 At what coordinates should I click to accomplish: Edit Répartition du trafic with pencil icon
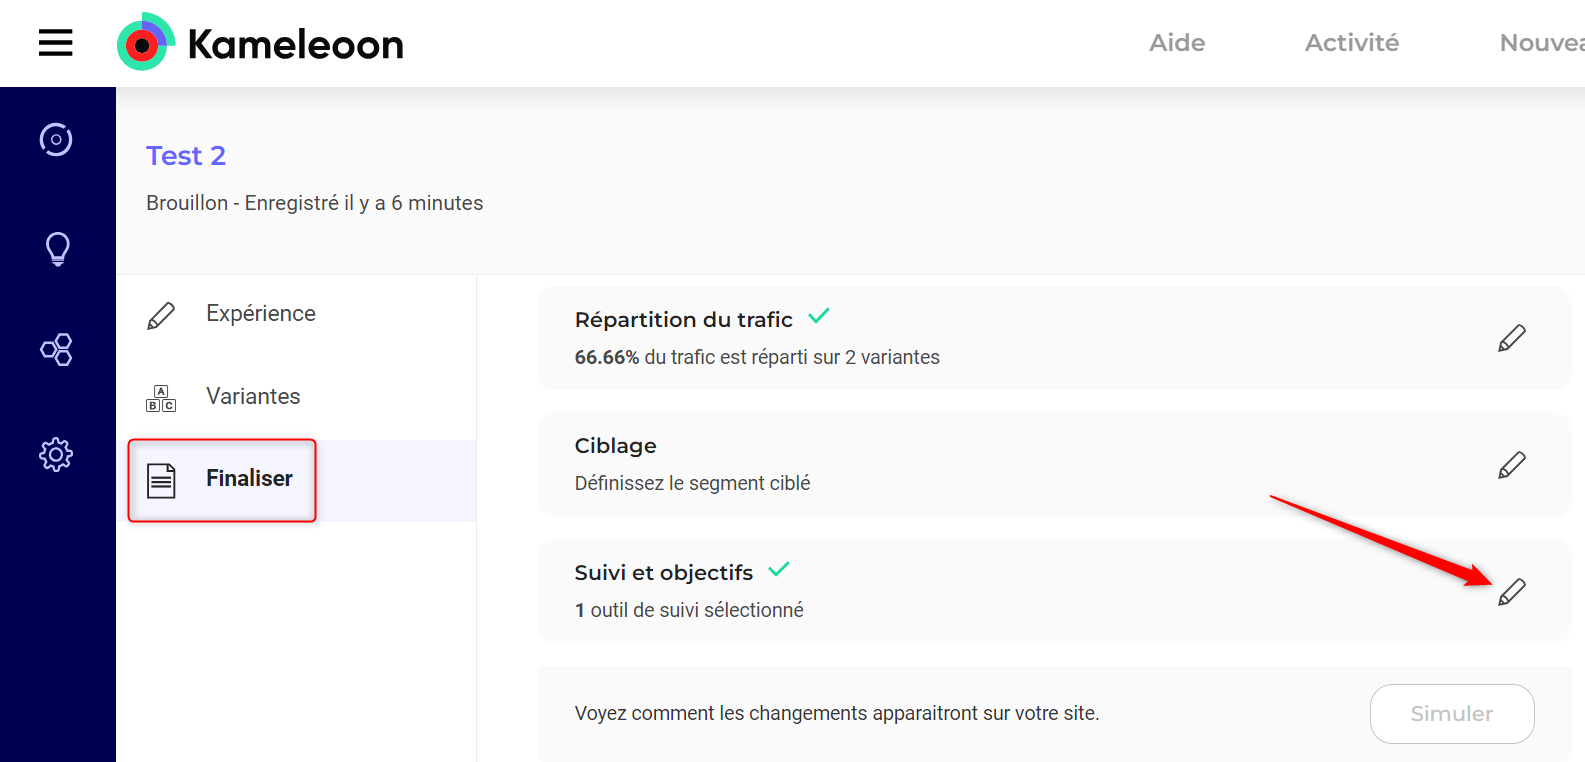[1511, 338]
